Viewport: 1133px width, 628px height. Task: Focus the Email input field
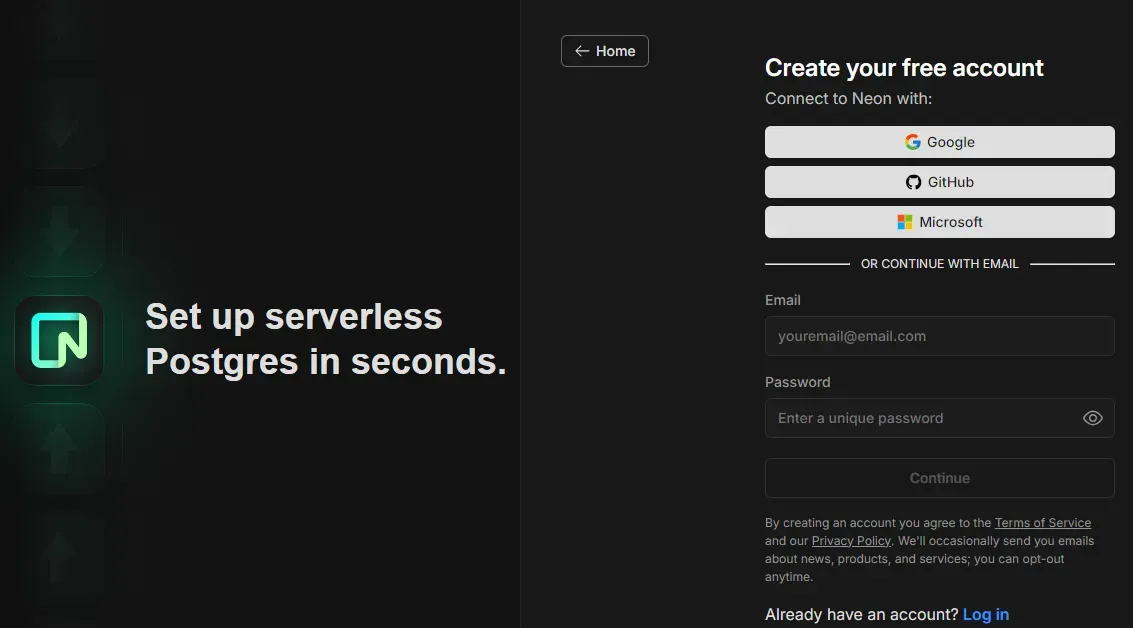[939, 336]
